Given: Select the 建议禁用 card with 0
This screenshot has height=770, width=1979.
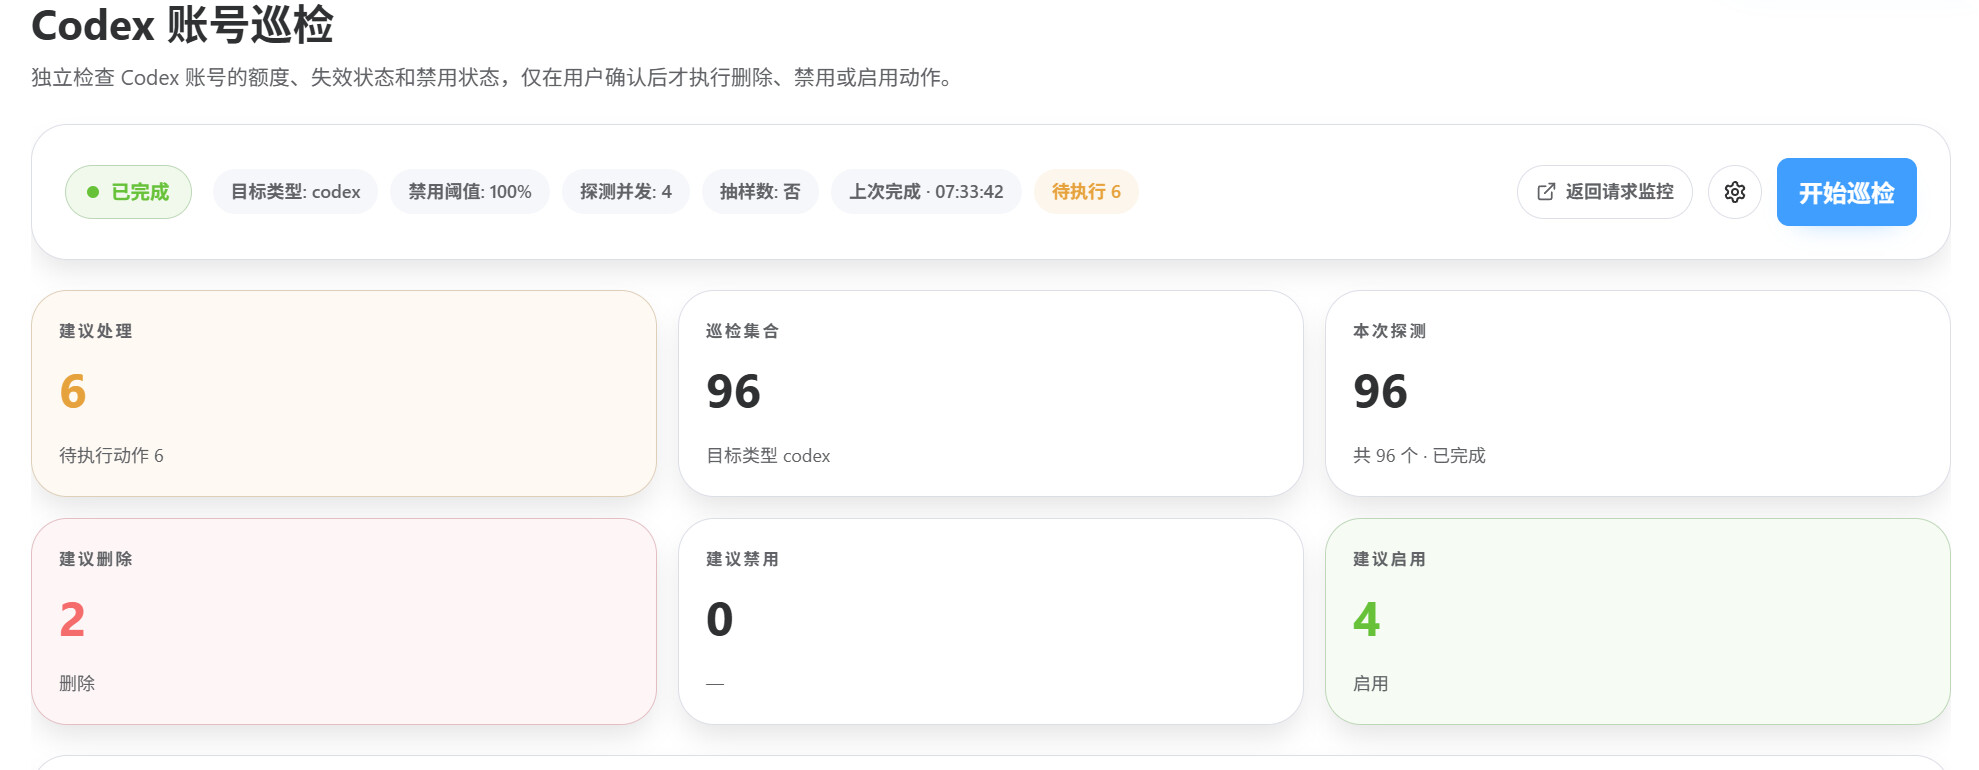Looking at the screenshot, I should click(x=990, y=621).
